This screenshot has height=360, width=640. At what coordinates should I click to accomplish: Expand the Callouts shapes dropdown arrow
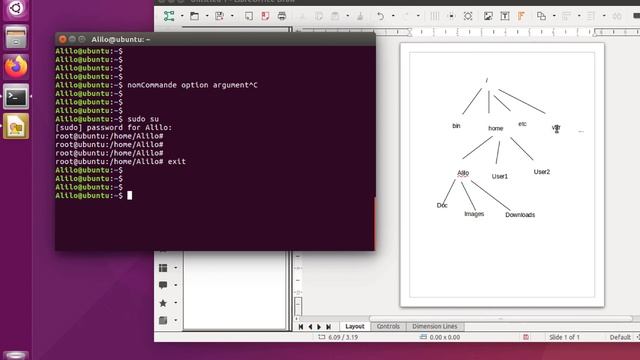176,285
